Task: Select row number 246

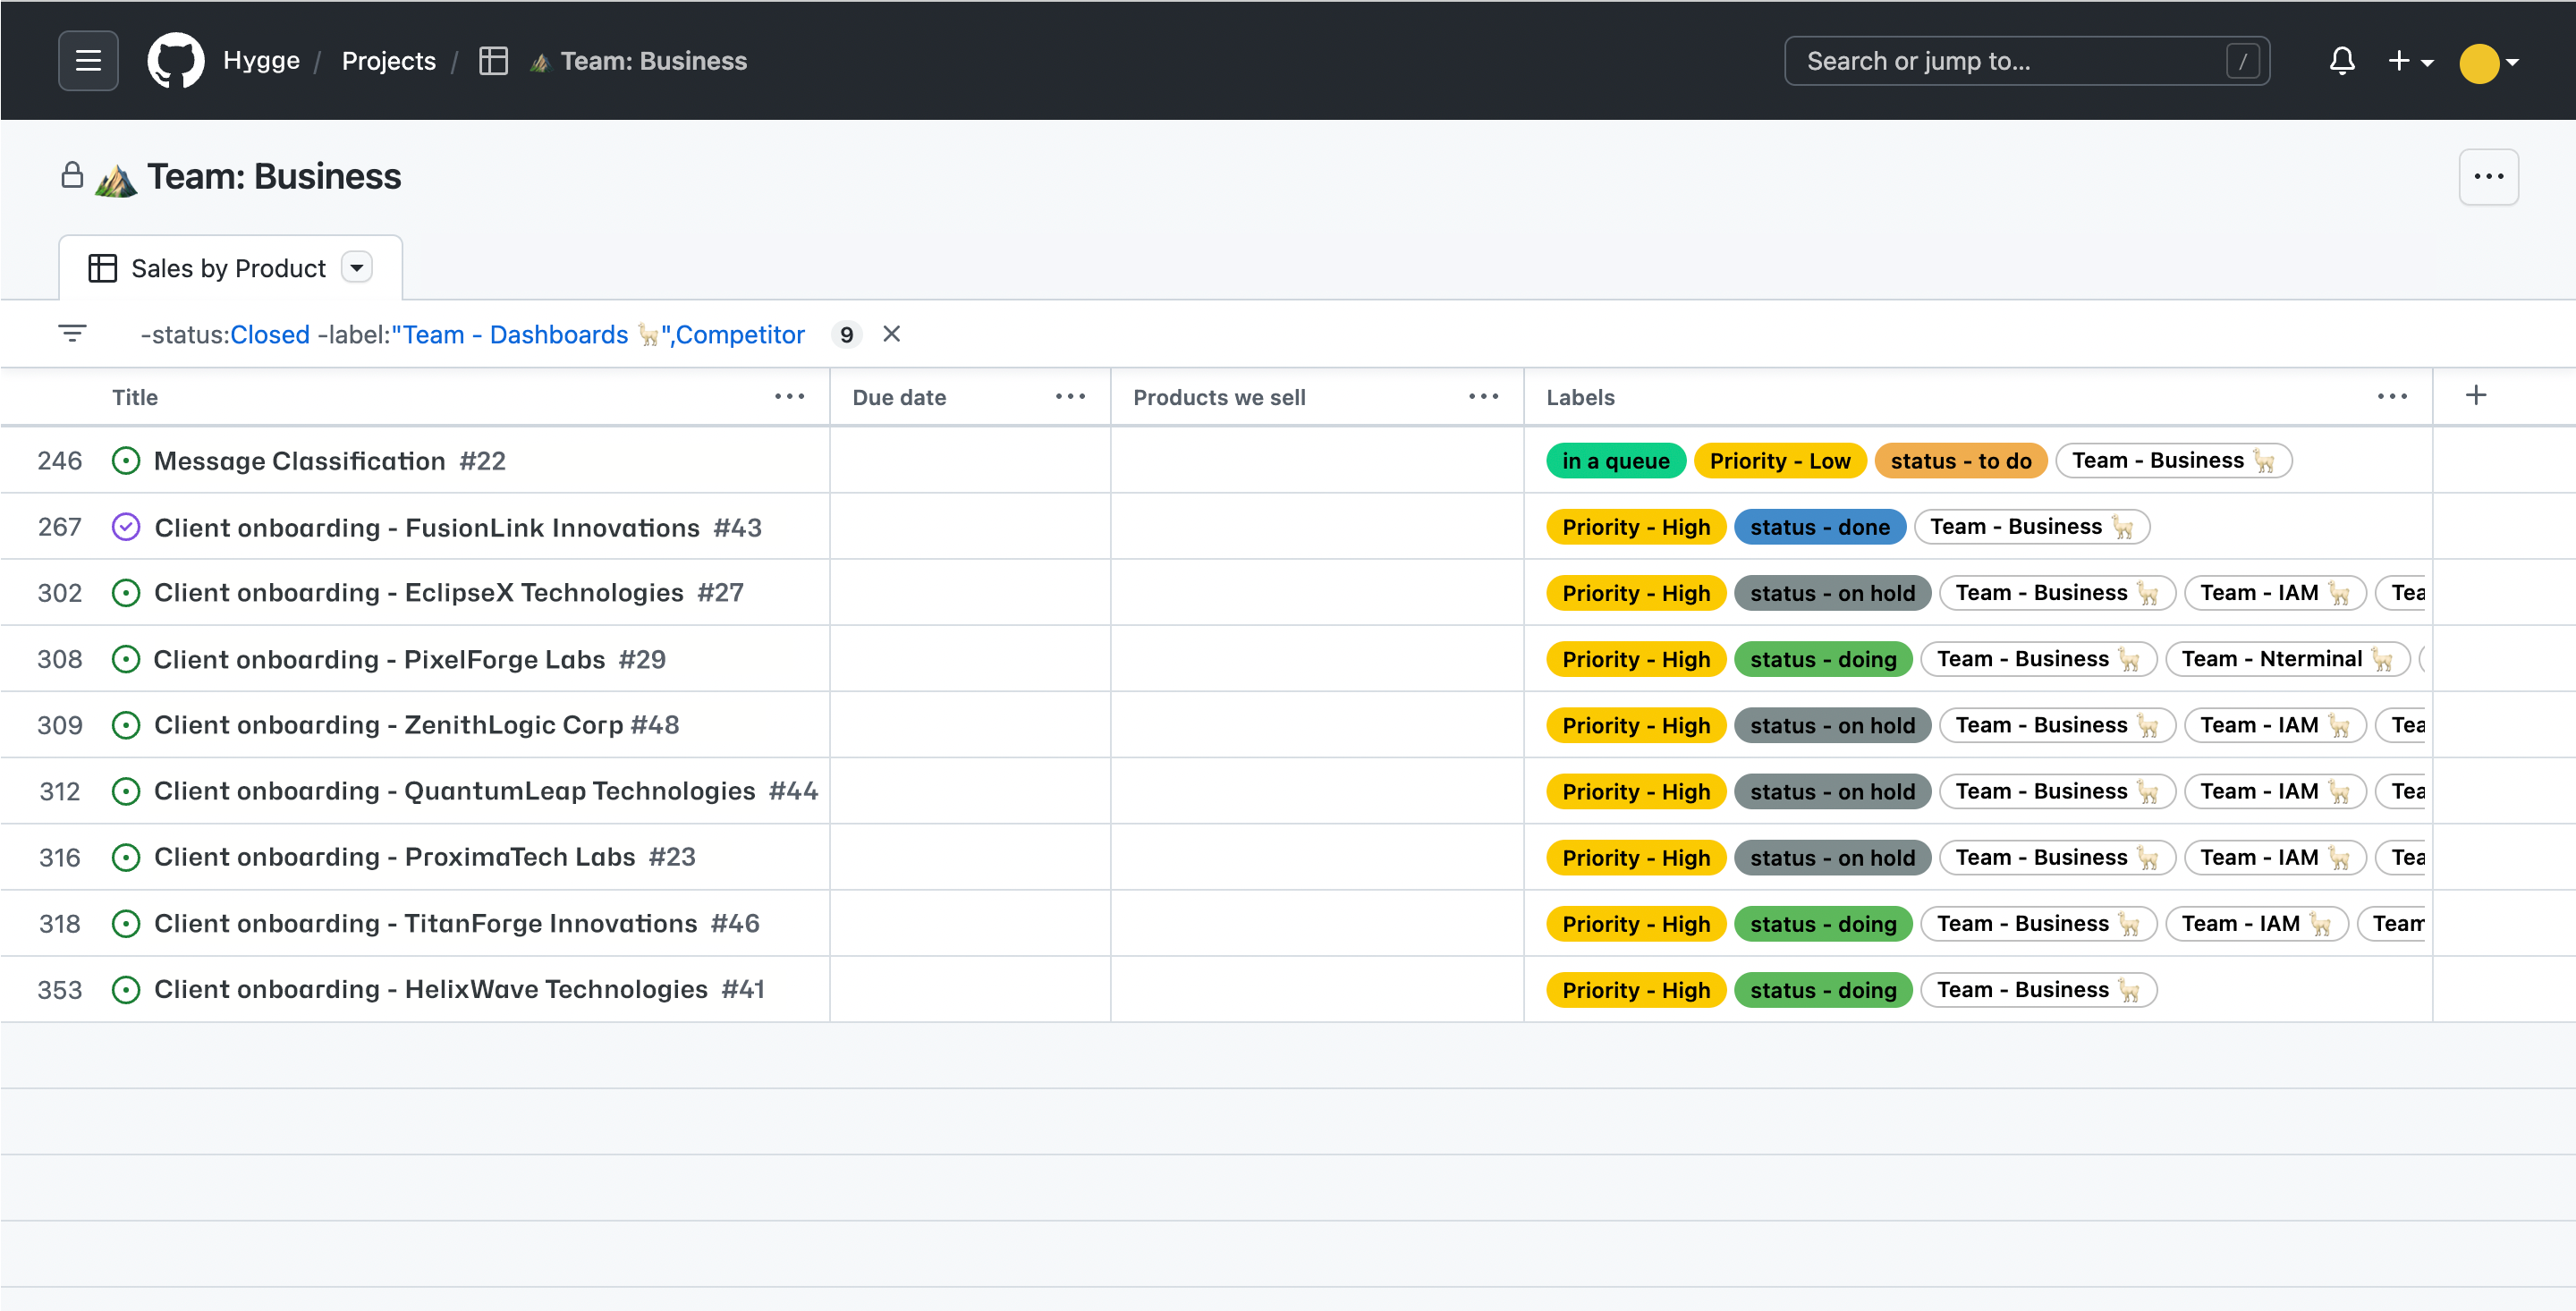Action: (x=59, y=461)
